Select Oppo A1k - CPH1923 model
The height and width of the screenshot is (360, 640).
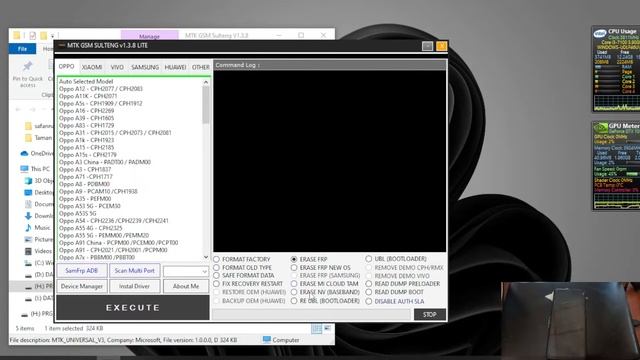86,140
